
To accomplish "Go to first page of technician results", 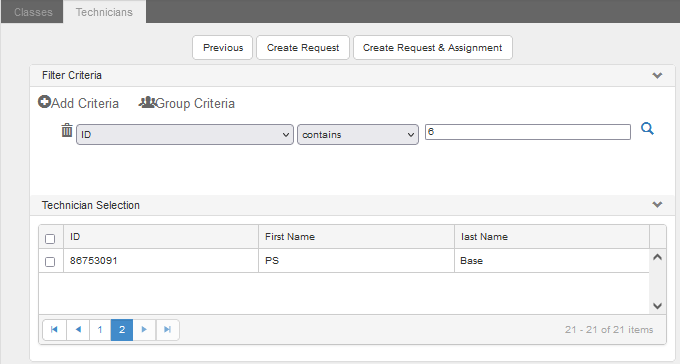I will tap(55, 330).
